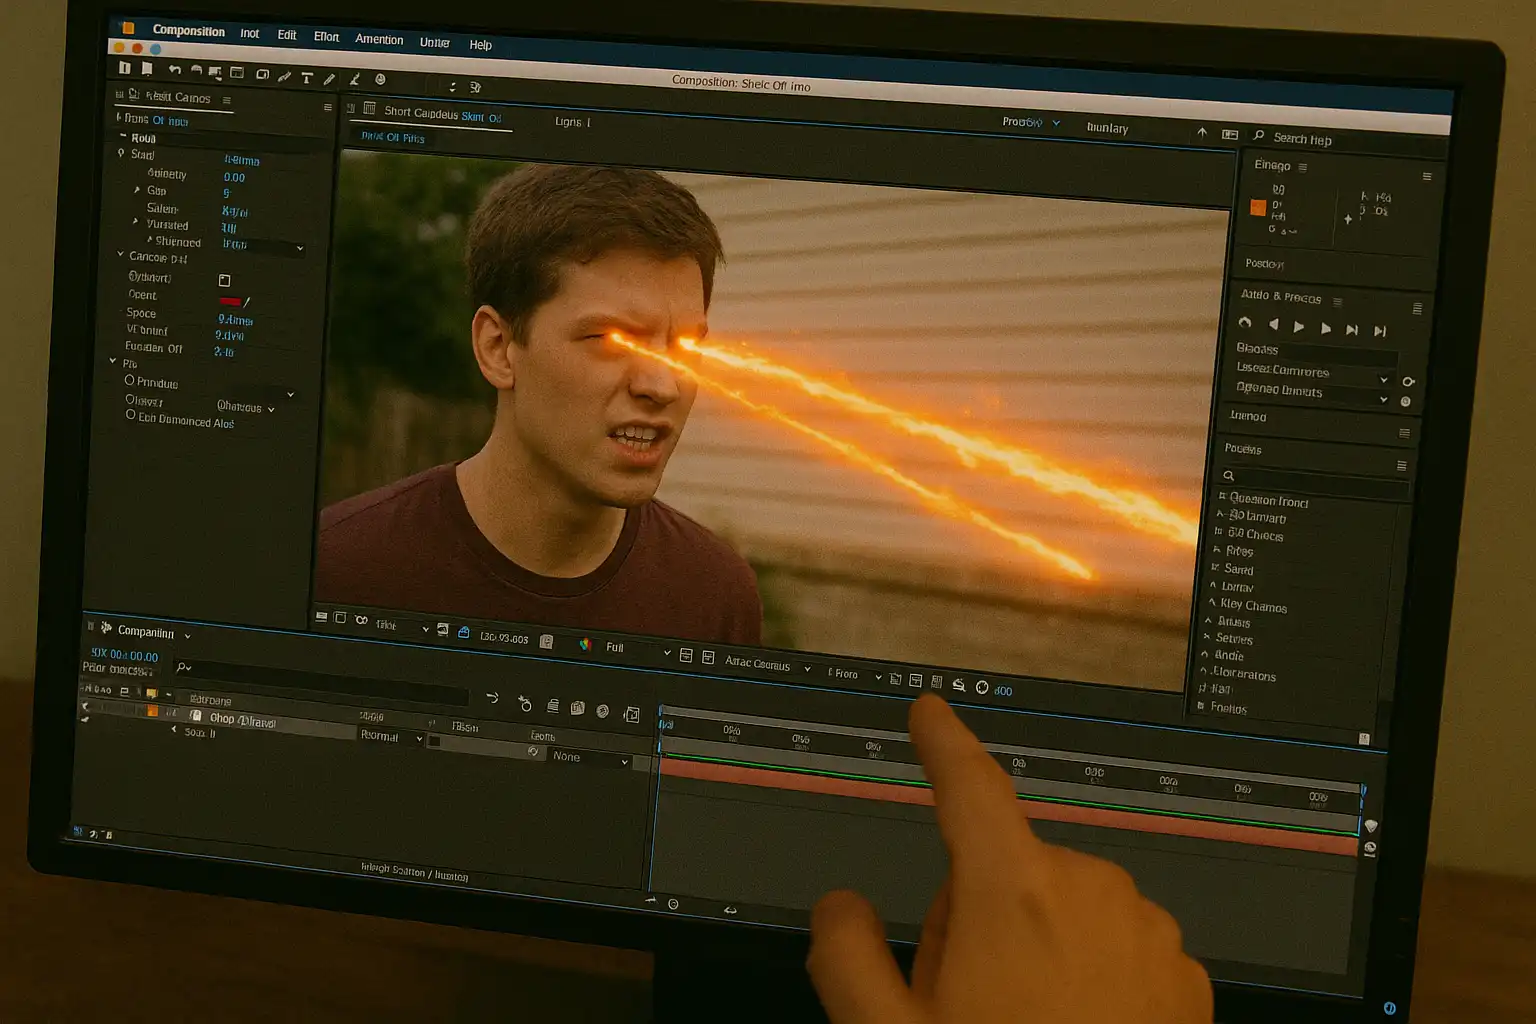Click the red Opent color swatch

click(230, 300)
